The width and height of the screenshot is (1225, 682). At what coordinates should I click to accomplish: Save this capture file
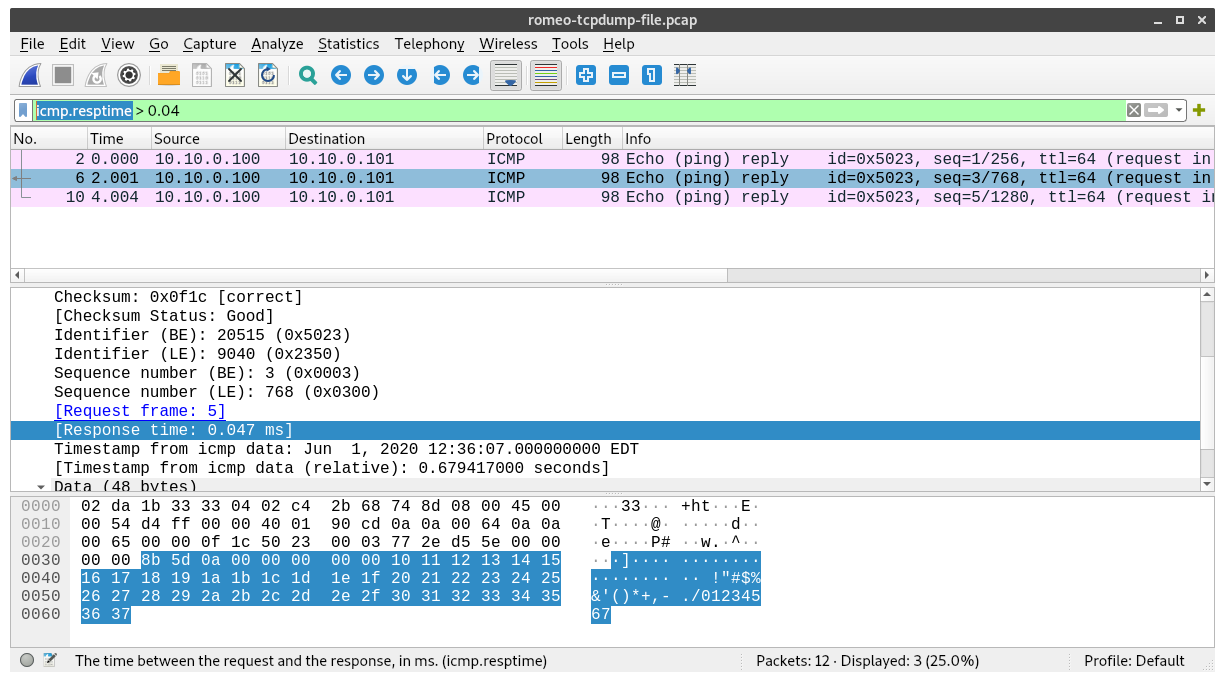(x=202, y=75)
